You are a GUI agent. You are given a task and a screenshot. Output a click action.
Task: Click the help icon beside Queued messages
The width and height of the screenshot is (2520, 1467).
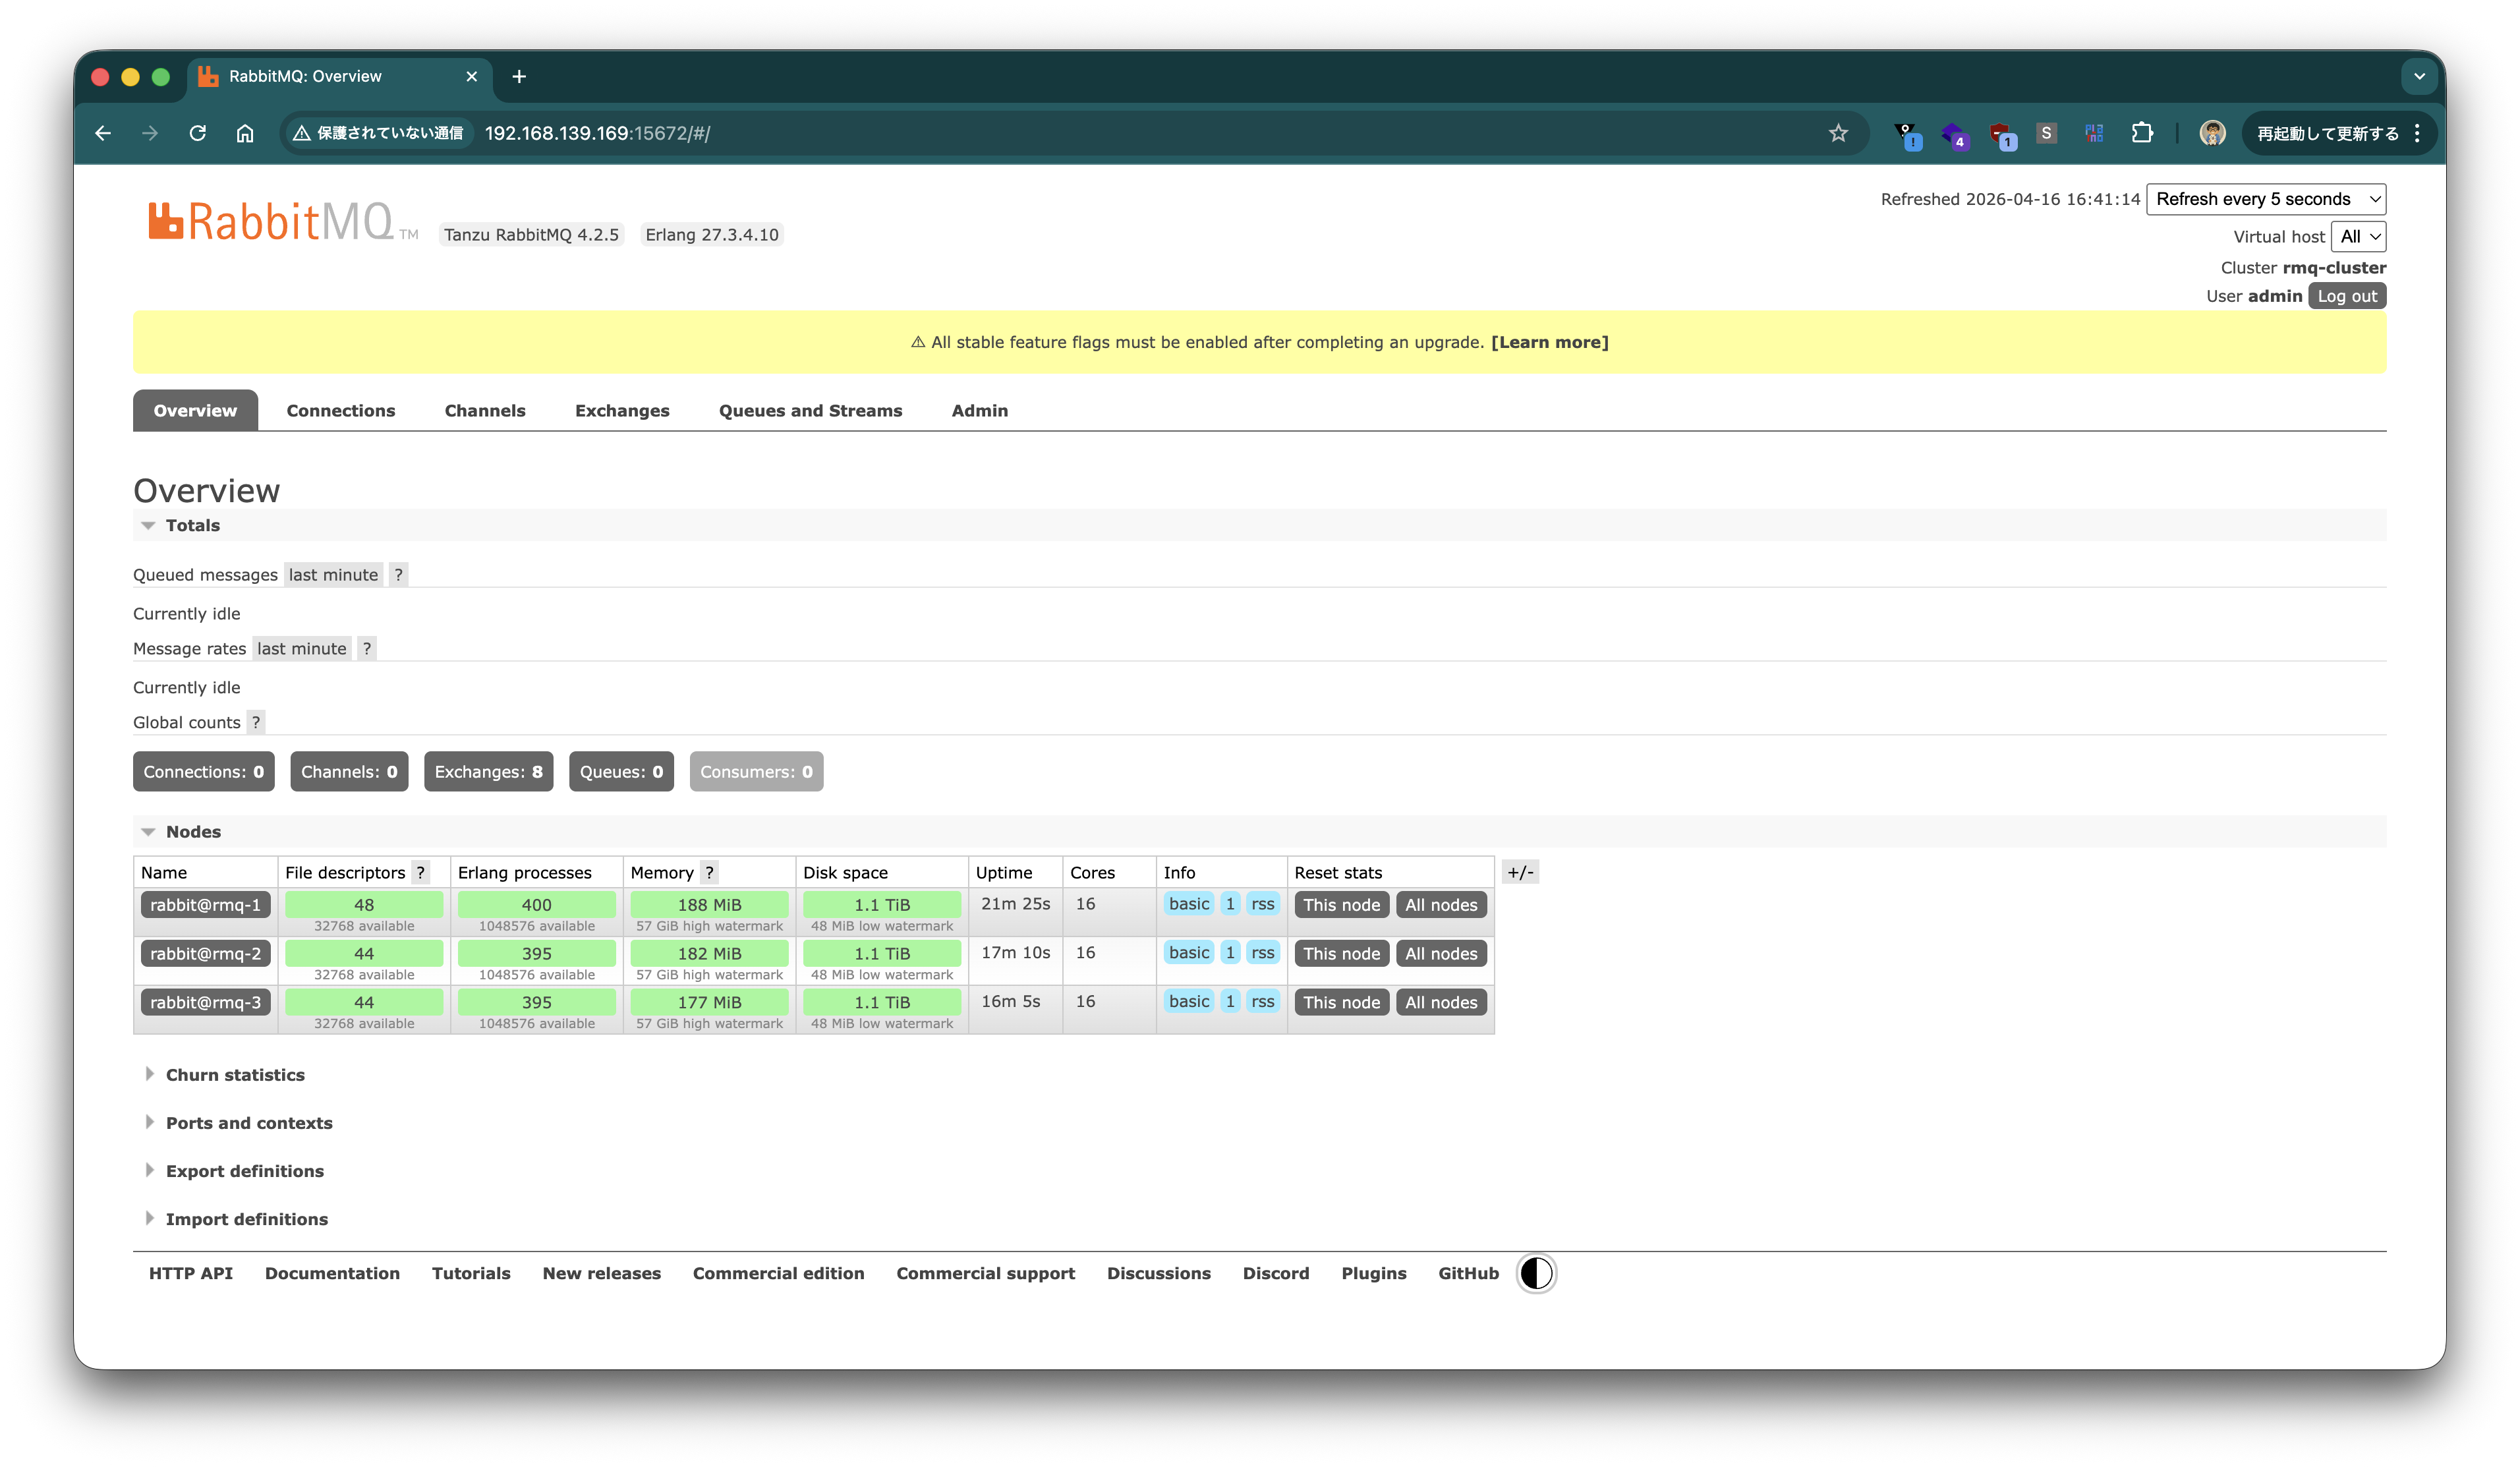398,574
